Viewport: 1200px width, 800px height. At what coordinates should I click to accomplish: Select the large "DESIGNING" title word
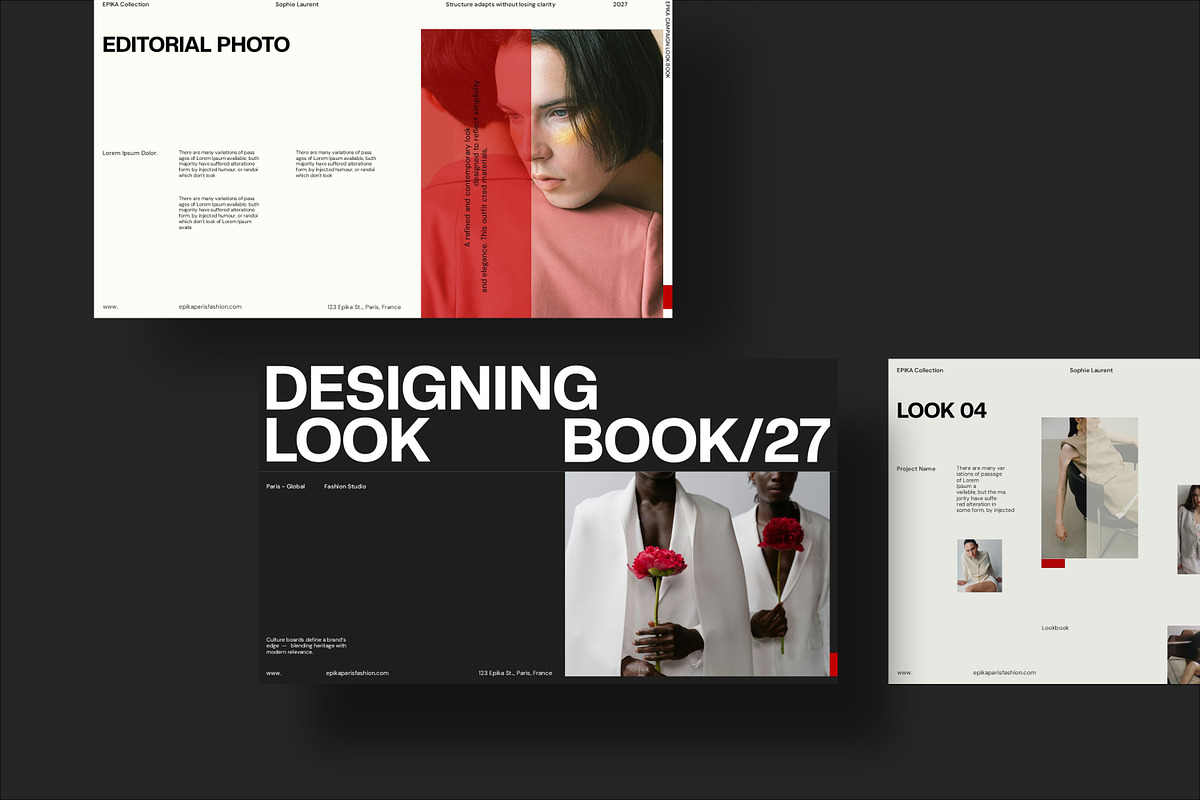431,388
